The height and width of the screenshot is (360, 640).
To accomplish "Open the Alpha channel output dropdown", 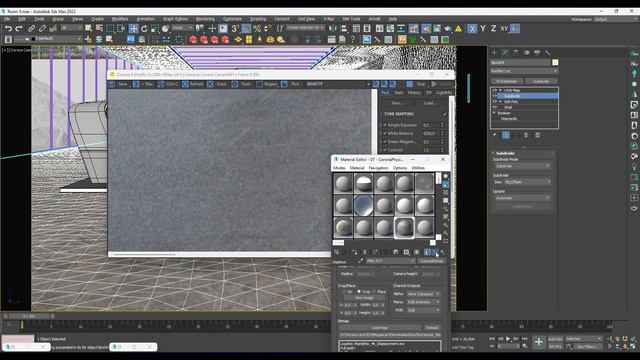I will pos(423,294).
